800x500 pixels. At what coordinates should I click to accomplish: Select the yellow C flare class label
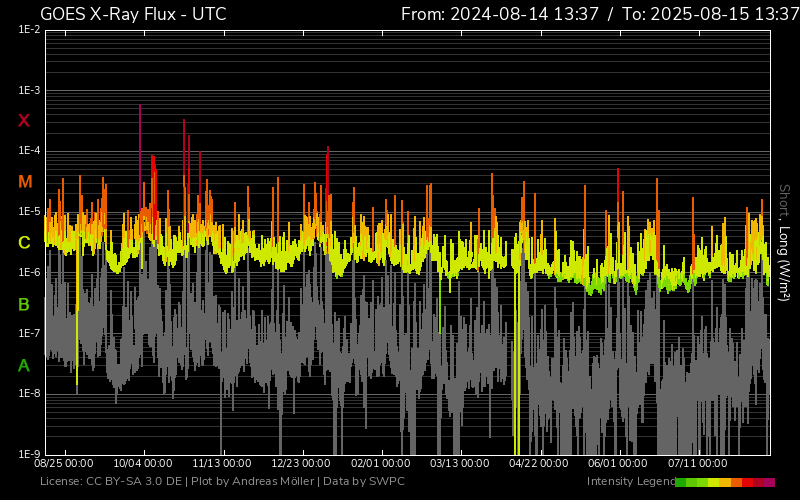click(x=24, y=243)
